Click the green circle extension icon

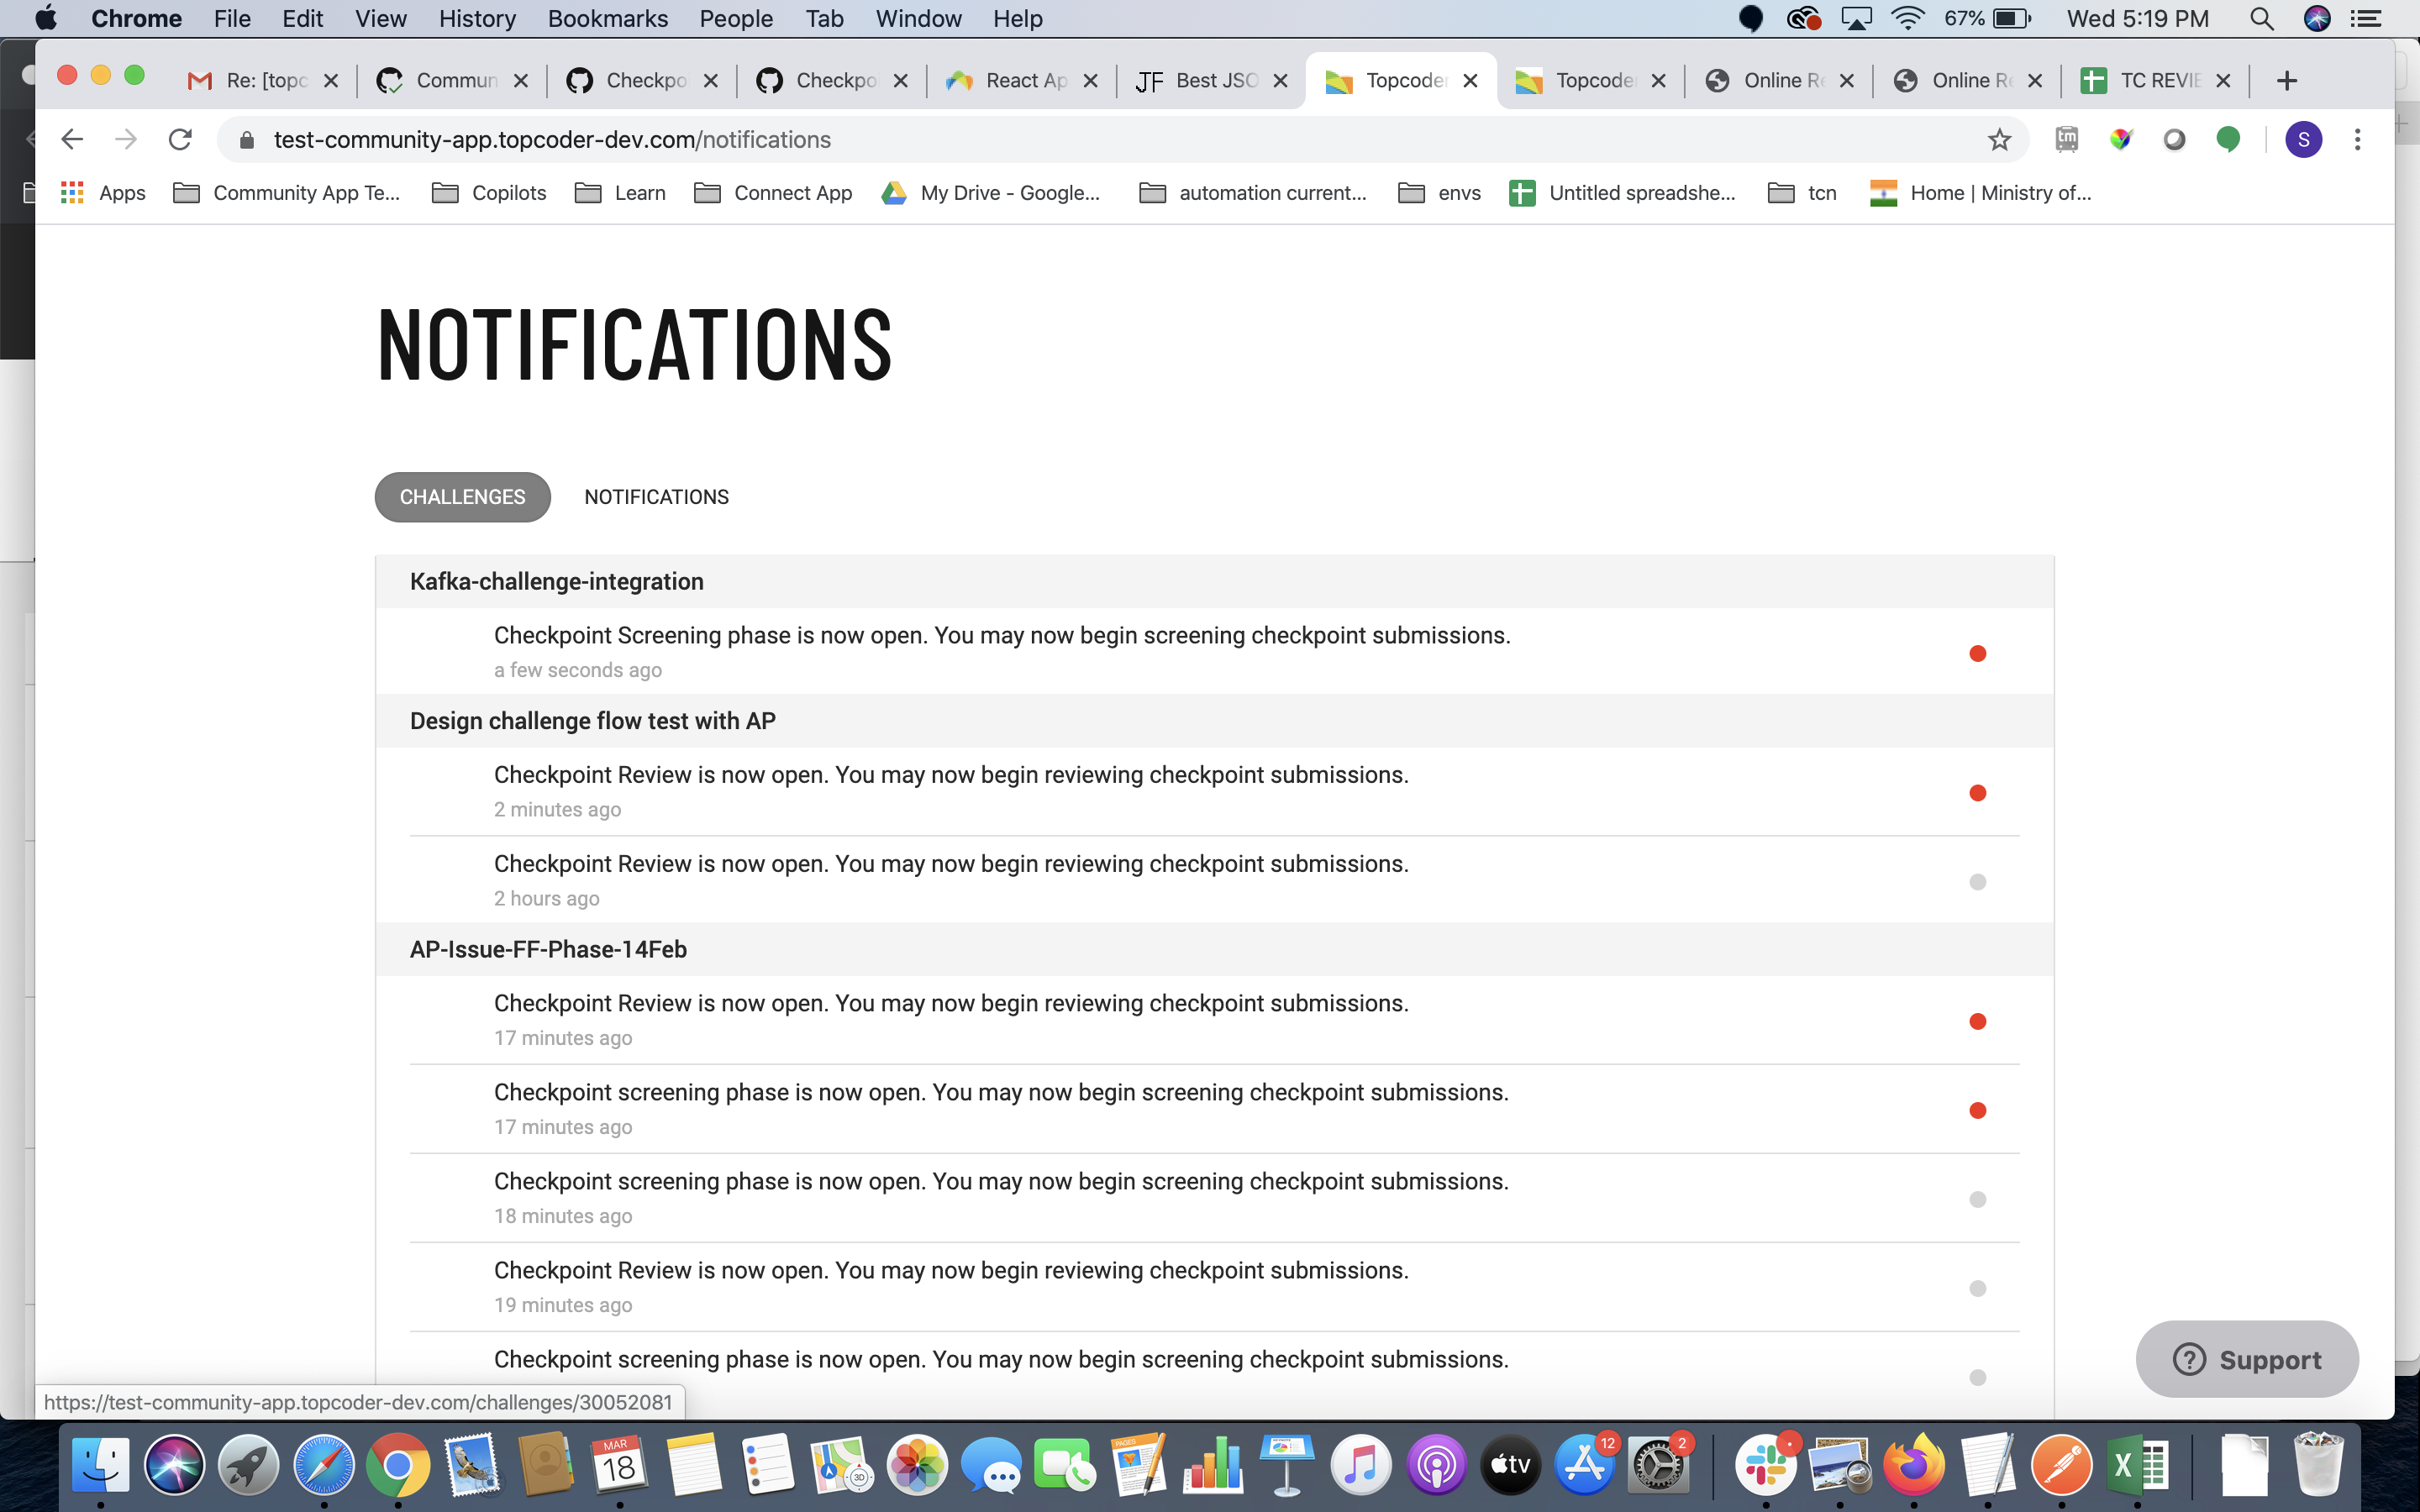tap(2228, 139)
